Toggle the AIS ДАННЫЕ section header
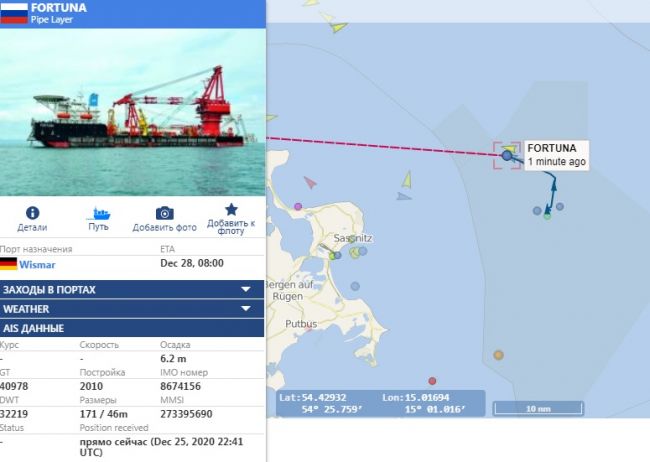The width and height of the screenshot is (650, 462). click(132, 328)
